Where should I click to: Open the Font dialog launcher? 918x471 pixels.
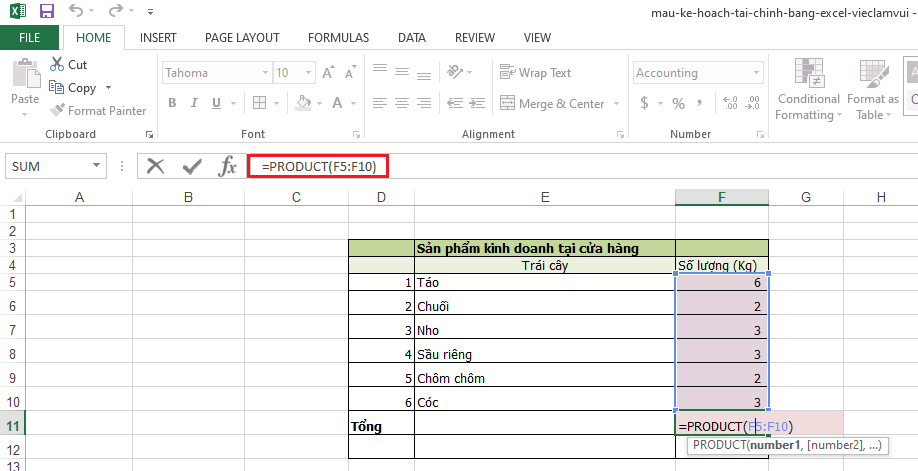(x=356, y=135)
